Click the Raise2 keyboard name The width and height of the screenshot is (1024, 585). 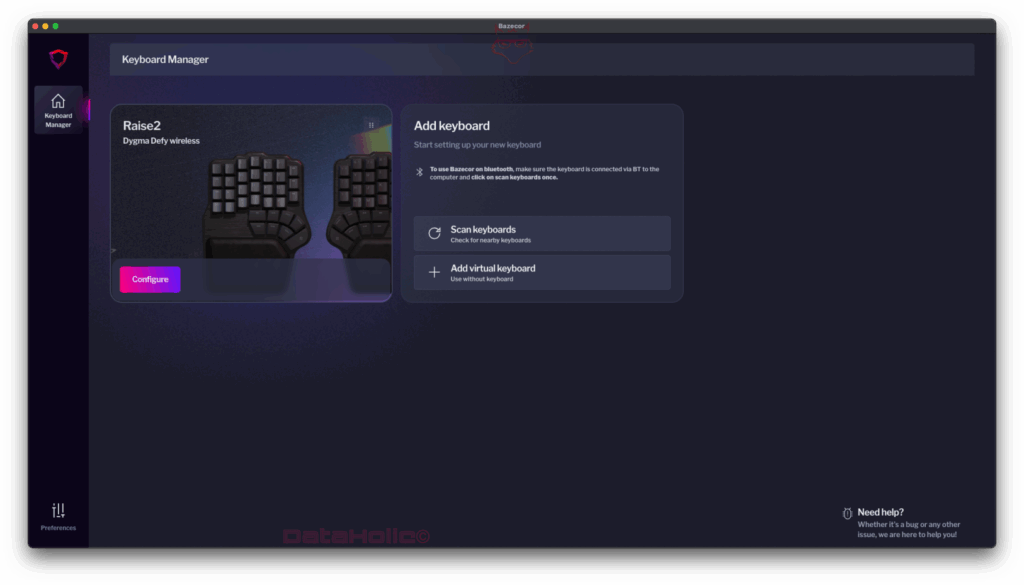[x=142, y=126]
